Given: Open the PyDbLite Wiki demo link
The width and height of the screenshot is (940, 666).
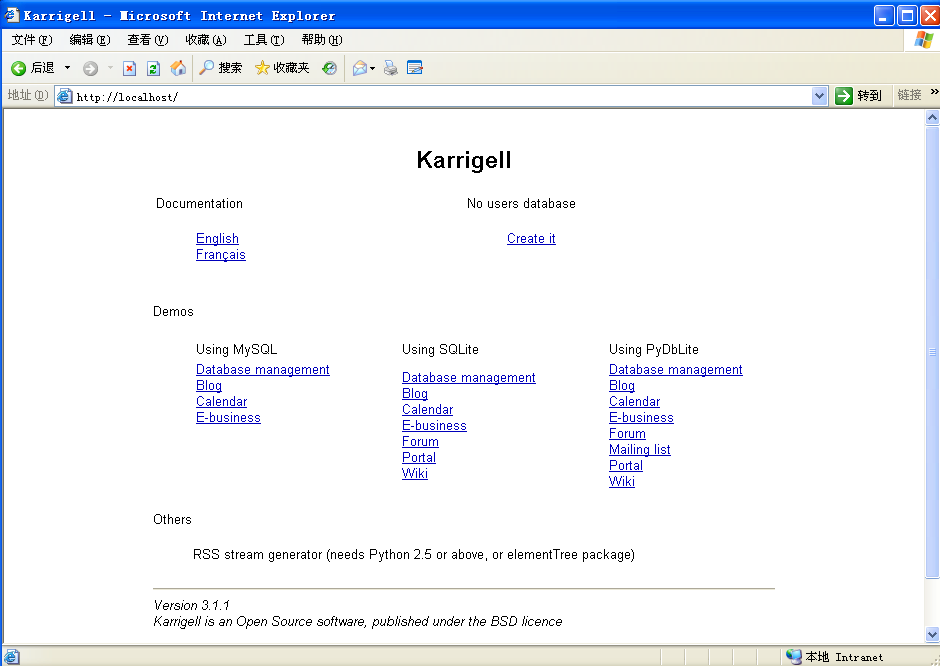Looking at the screenshot, I should click(x=622, y=481).
